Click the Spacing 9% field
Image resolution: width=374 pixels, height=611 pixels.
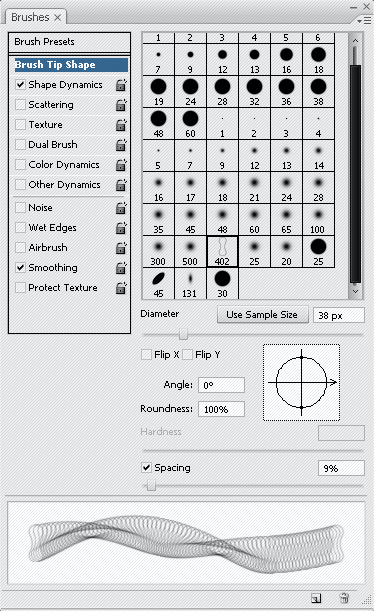click(341, 468)
